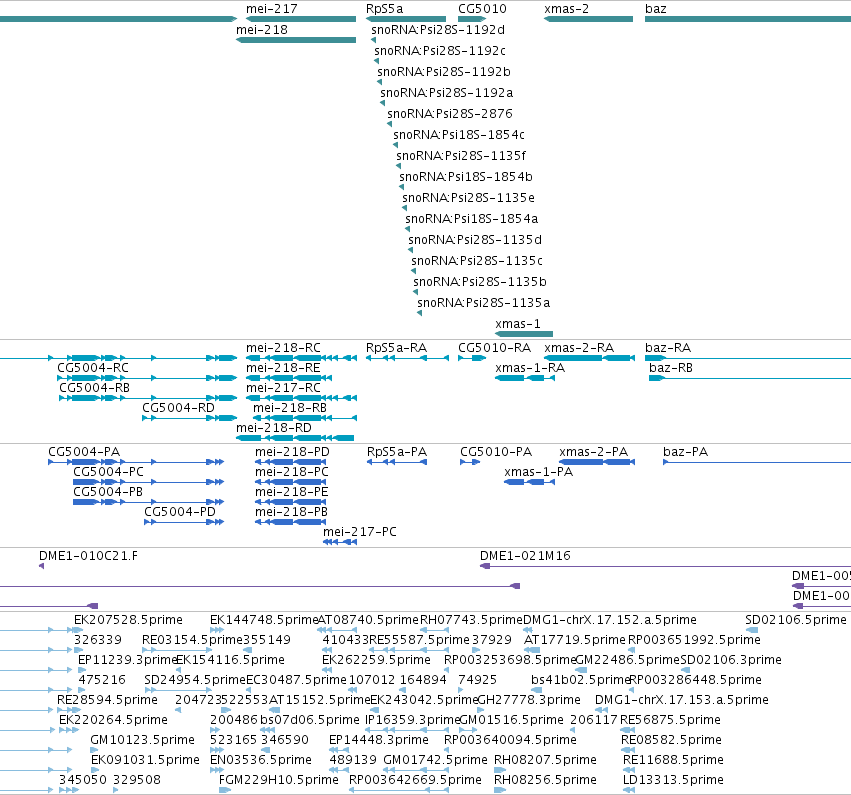Click the mei-217-RC transcript
This screenshot has height=795, width=851.
pos(301,398)
